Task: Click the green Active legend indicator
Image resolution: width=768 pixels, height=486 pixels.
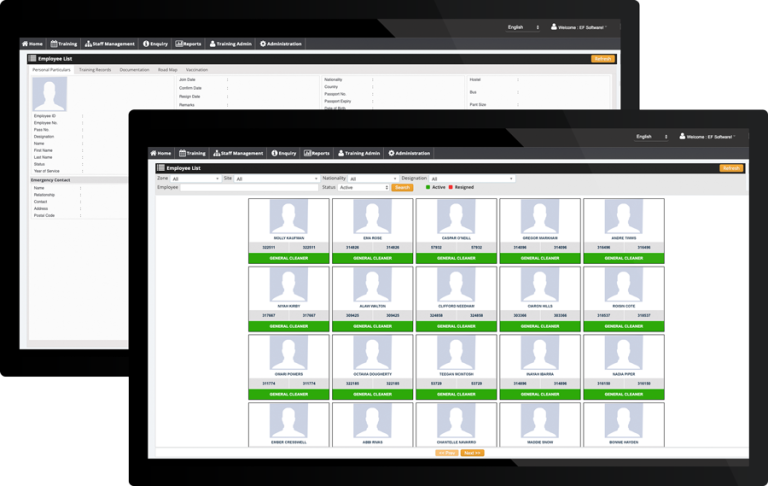Action: click(428, 187)
